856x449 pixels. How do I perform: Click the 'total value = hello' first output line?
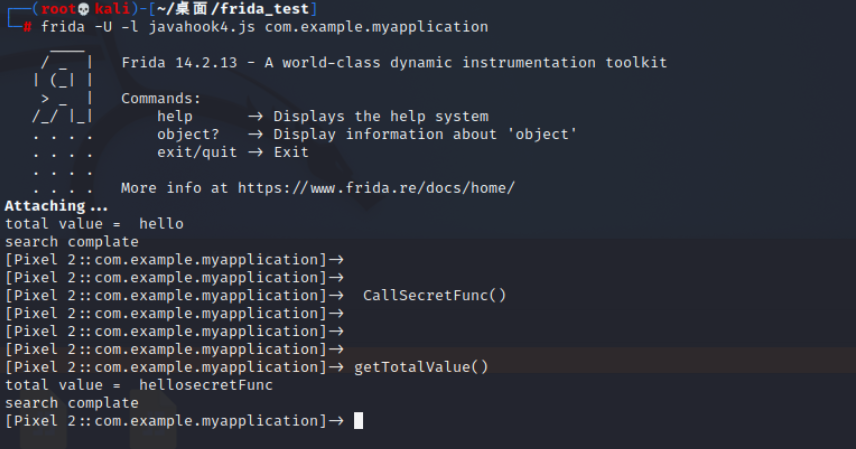point(94,224)
